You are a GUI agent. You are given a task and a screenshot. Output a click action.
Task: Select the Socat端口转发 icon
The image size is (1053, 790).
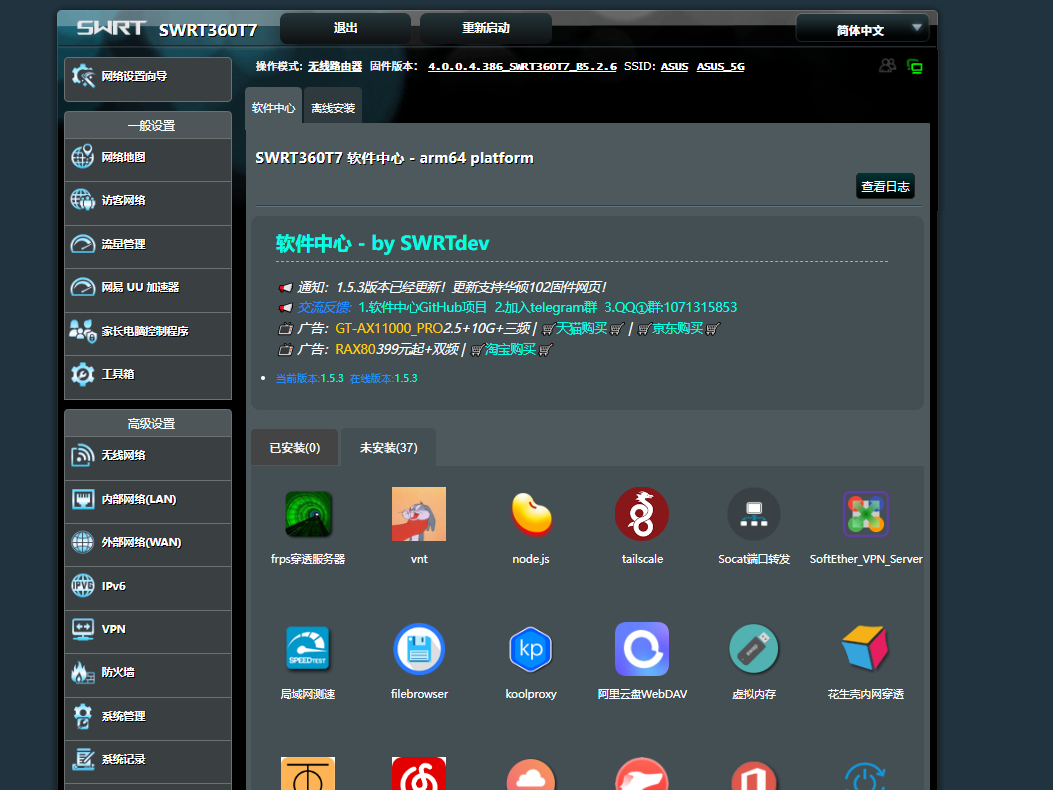tap(754, 515)
